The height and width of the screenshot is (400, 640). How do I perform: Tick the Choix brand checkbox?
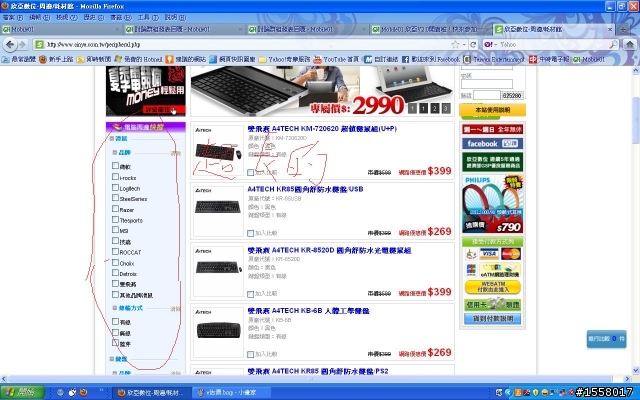[x=116, y=262]
